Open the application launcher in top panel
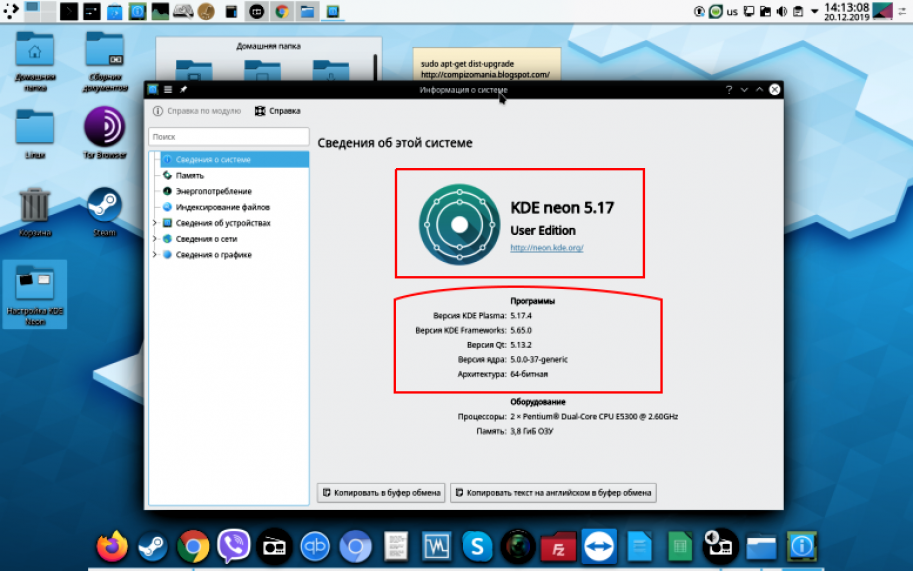The width and height of the screenshot is (913, 571). [x=10, y=10]
